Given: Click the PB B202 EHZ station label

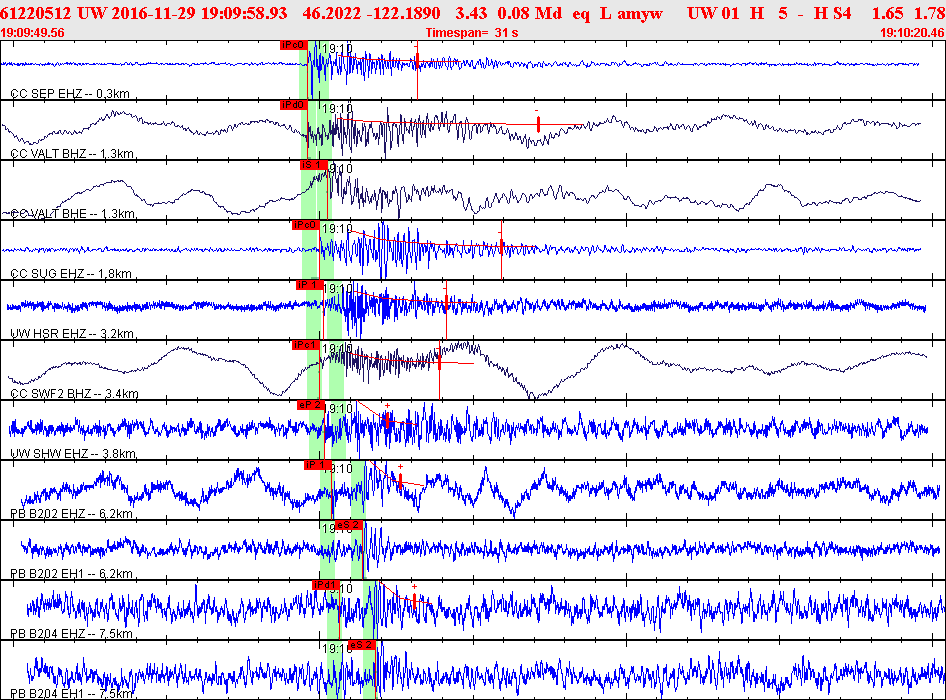Looking at the screenshot, I should coord(71,514).
